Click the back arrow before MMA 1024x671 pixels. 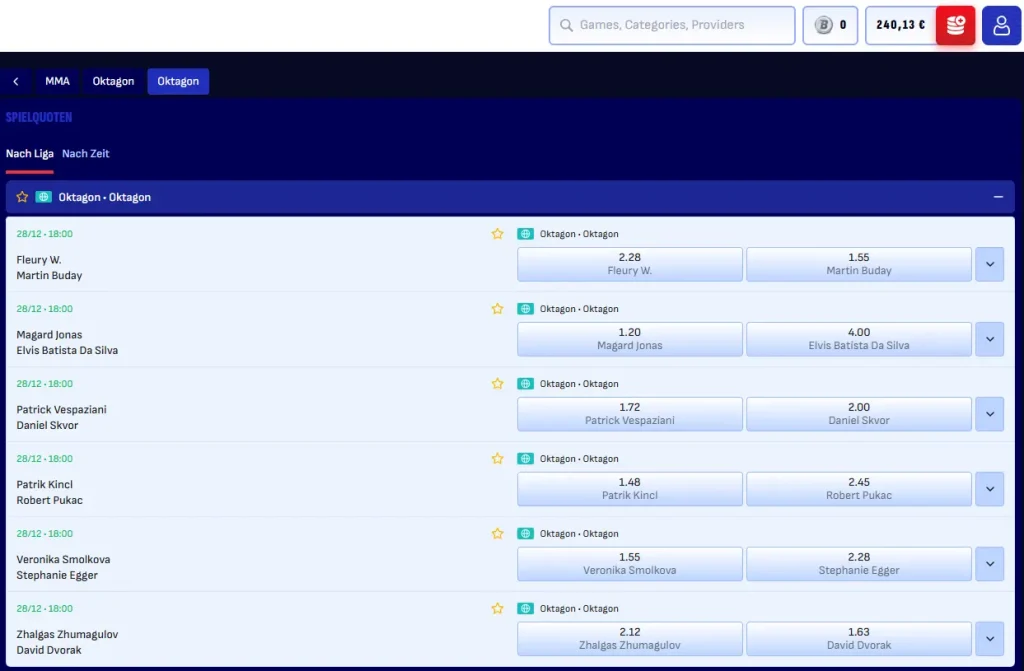pyautogui.click(x=16, y=81)
